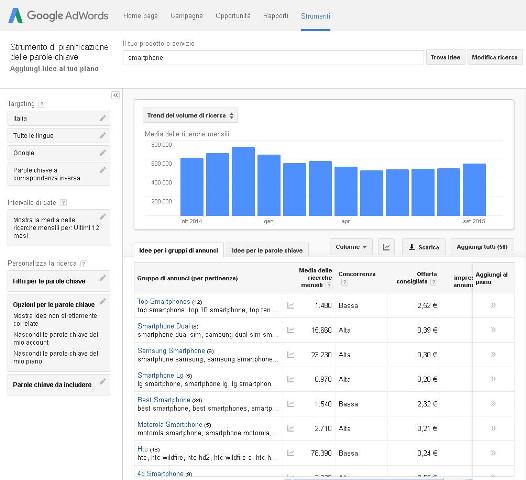Toggle the chart view icon button
This screenshot has width=526, height=480.
point(386,247)
